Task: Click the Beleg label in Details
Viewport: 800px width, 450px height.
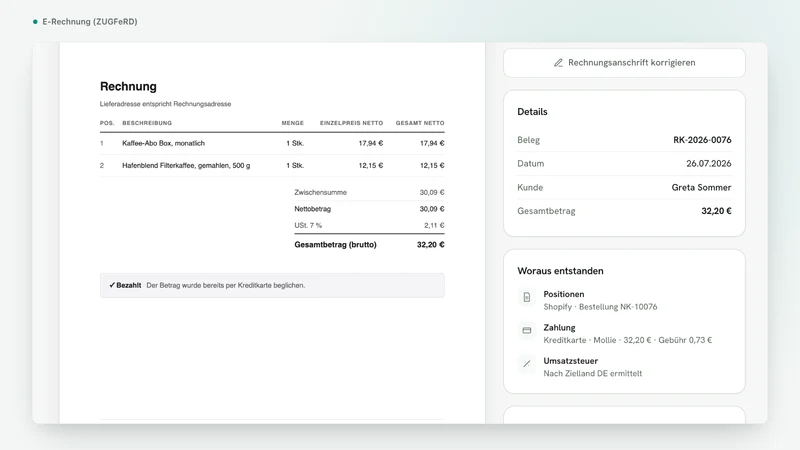Action: pos(529,140)
